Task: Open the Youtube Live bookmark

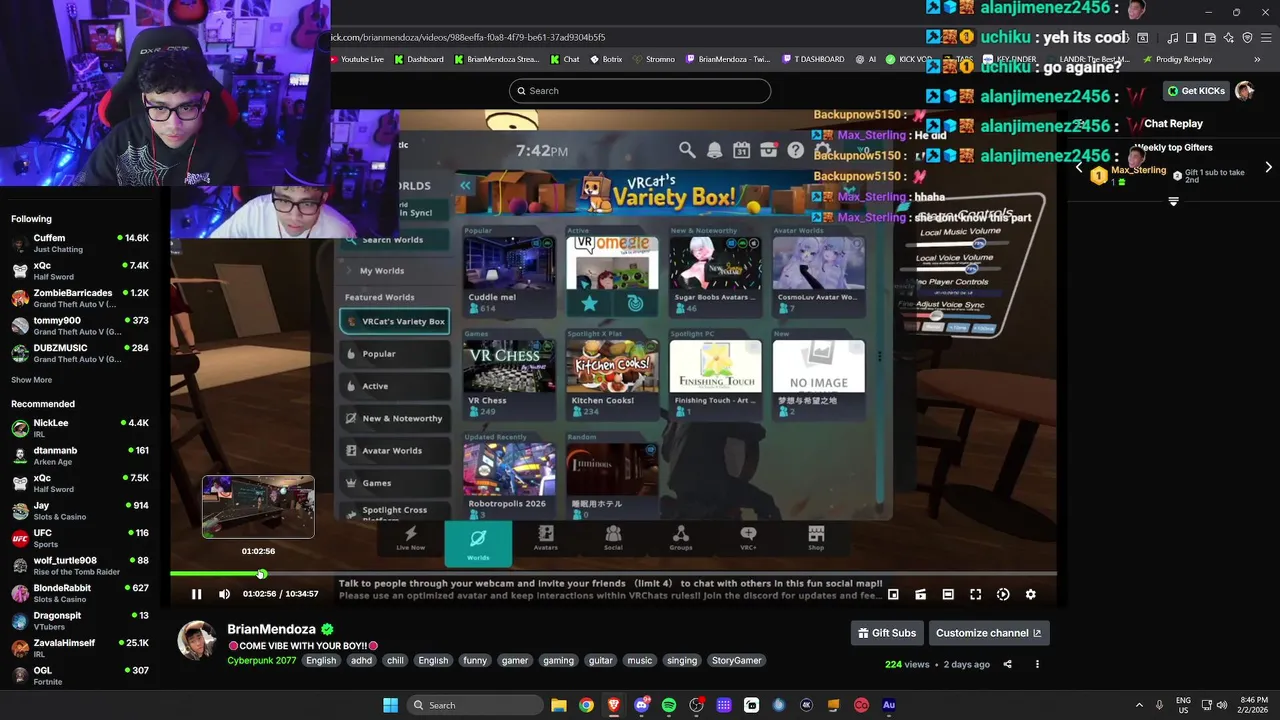Action: 357,59
